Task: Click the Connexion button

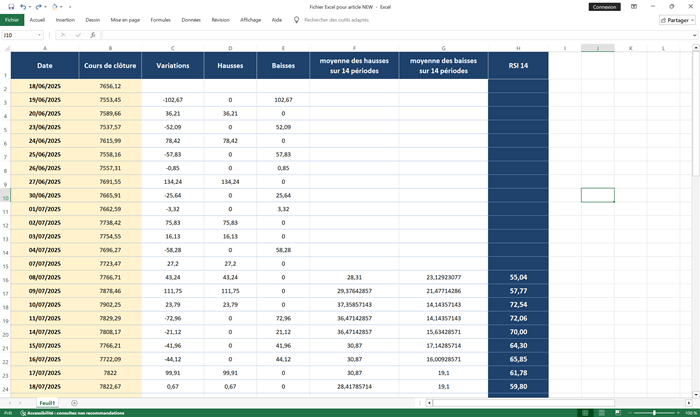Action: click(604, 6)
